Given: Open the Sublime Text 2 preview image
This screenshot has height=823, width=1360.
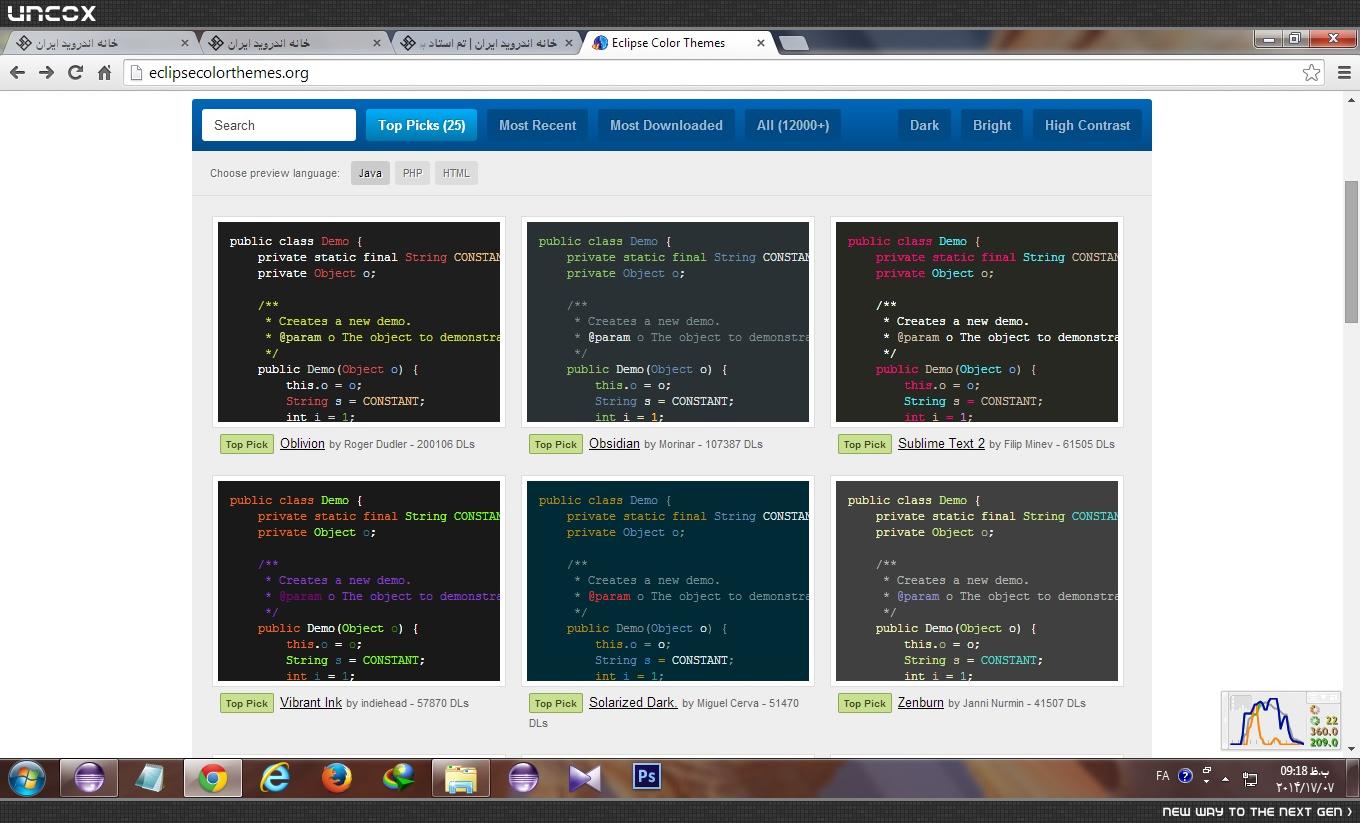Looking at the screenshot, I should coord(977,322).
